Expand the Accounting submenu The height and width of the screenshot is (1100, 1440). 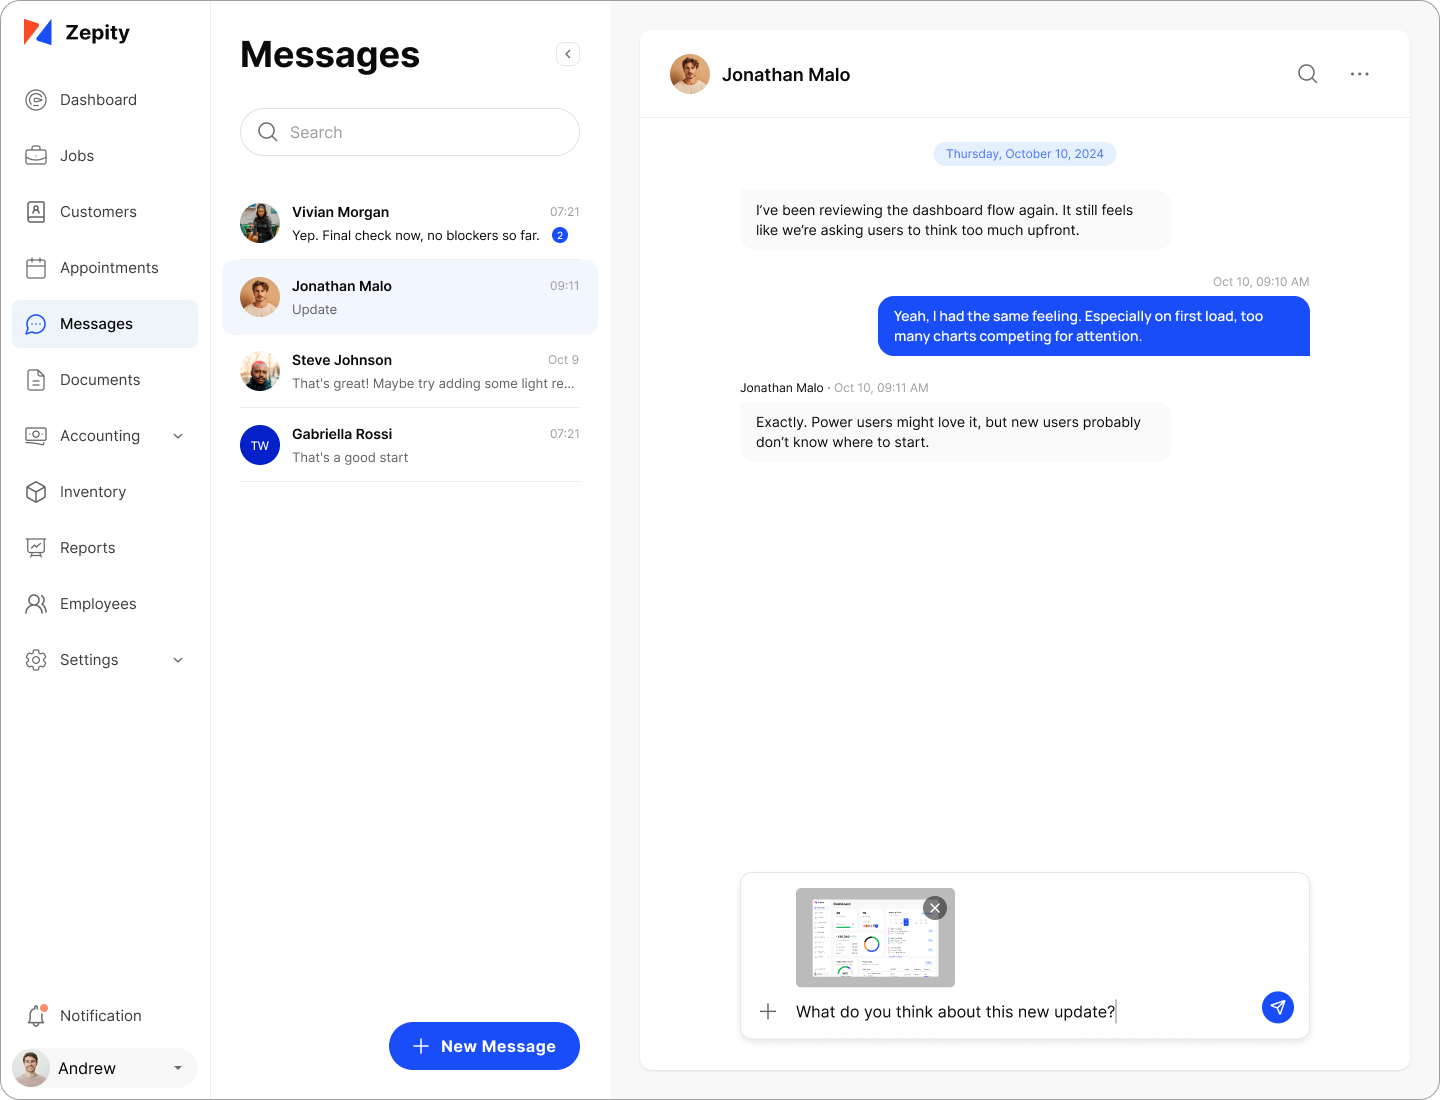click(x=178, y=436)
